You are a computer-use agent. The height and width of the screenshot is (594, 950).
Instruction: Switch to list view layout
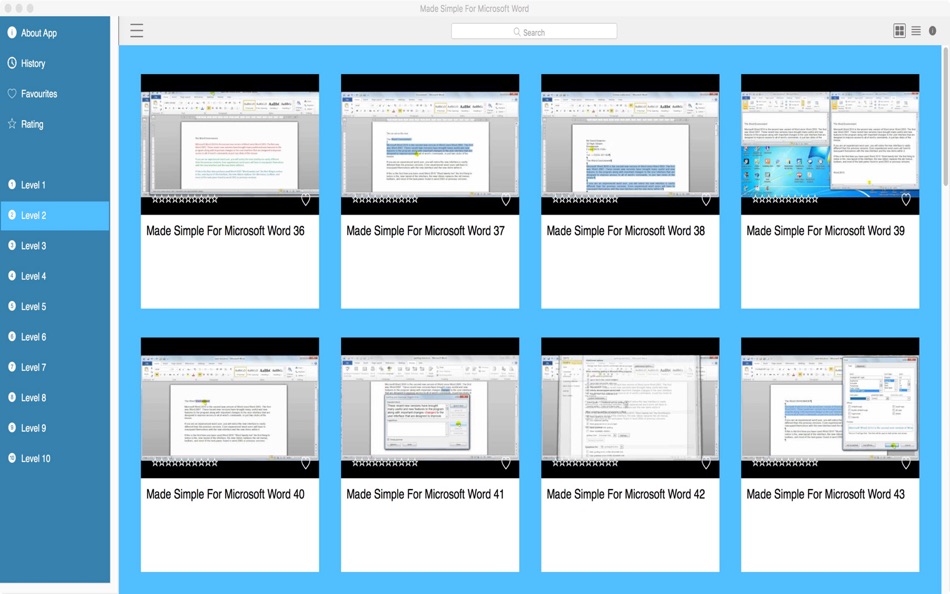point(916,30)
